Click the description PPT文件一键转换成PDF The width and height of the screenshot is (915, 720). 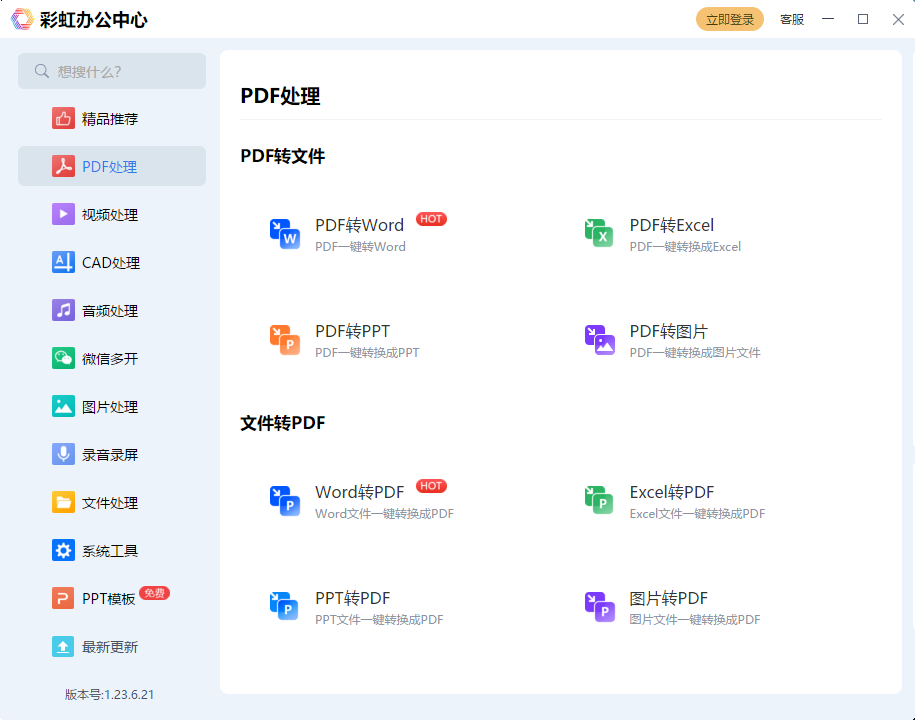pyautogui.click(x=379, y=620)
